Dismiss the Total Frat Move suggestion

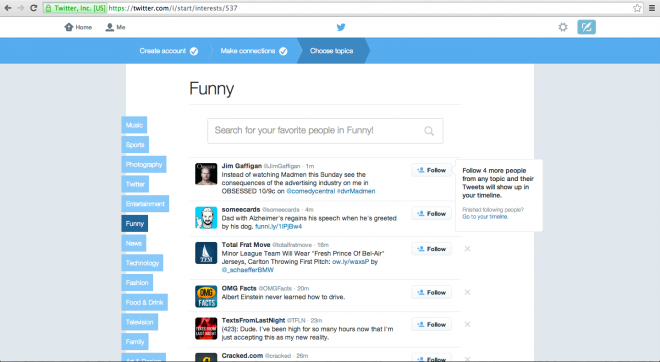pos(467,249)
